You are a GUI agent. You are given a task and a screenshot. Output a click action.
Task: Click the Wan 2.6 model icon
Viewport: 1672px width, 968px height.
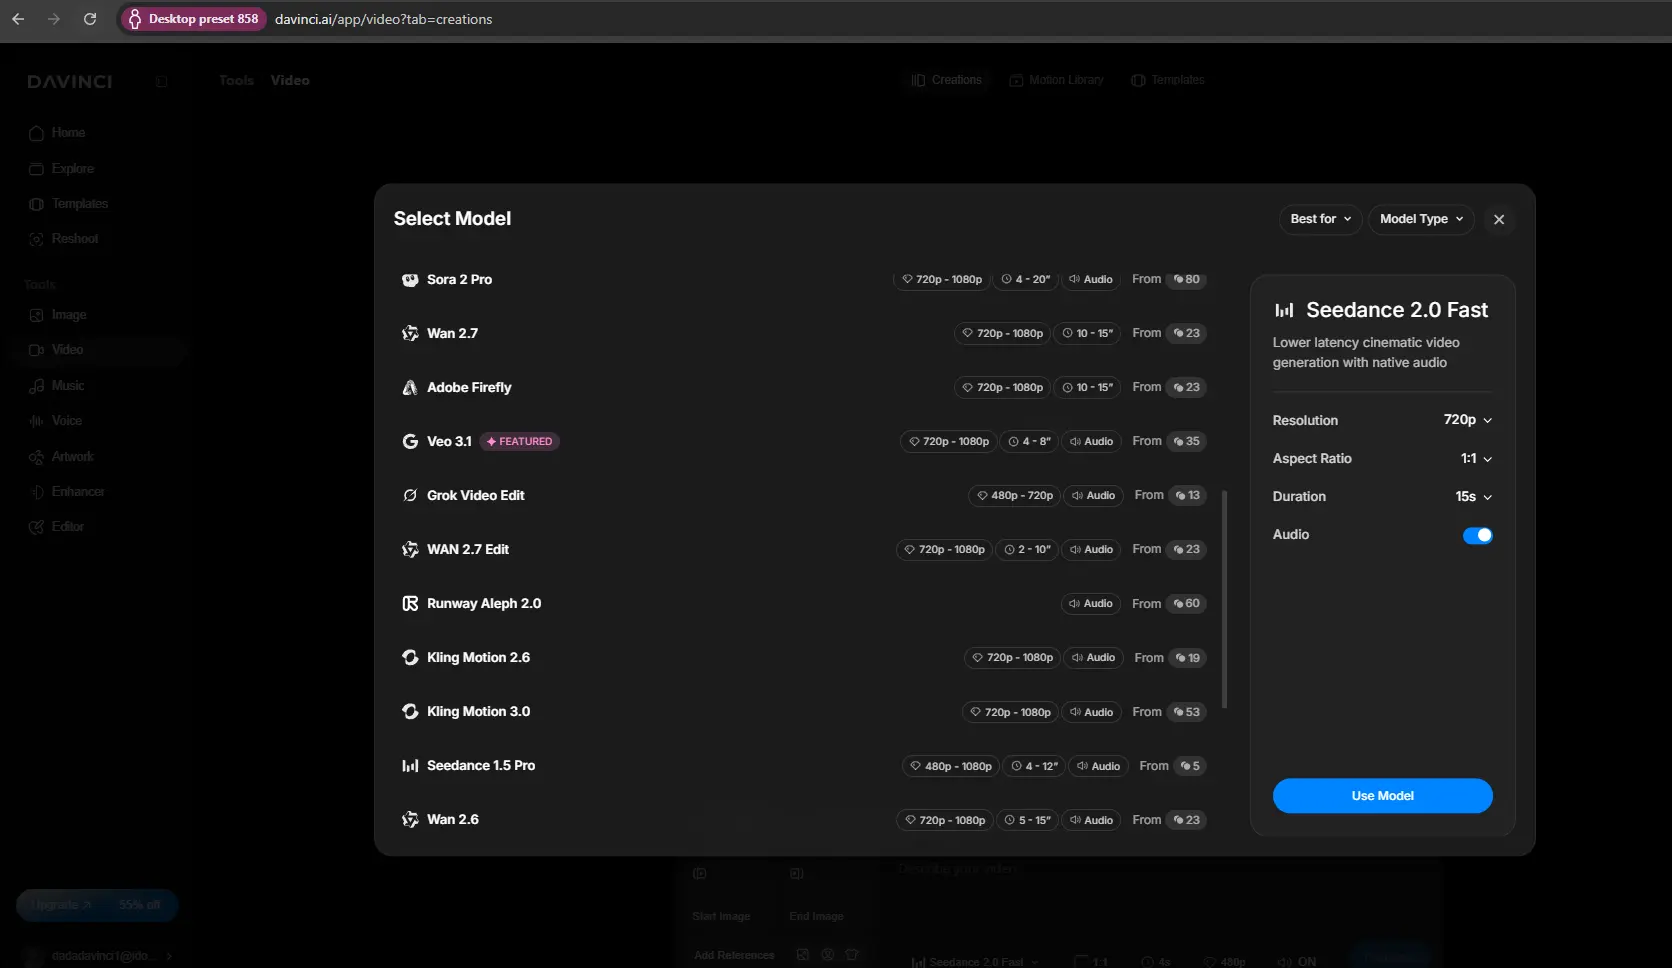pos(410,820)
